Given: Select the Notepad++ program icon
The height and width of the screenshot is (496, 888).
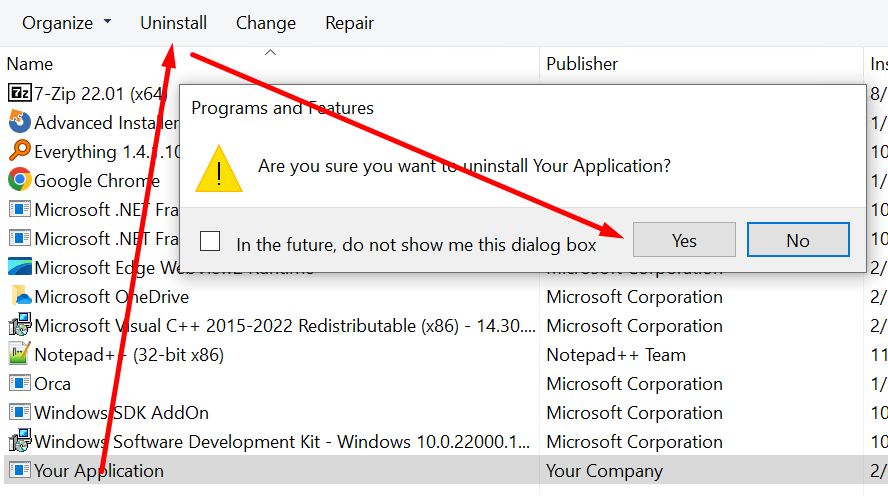Looking at the screenshot, I should 19,353.
